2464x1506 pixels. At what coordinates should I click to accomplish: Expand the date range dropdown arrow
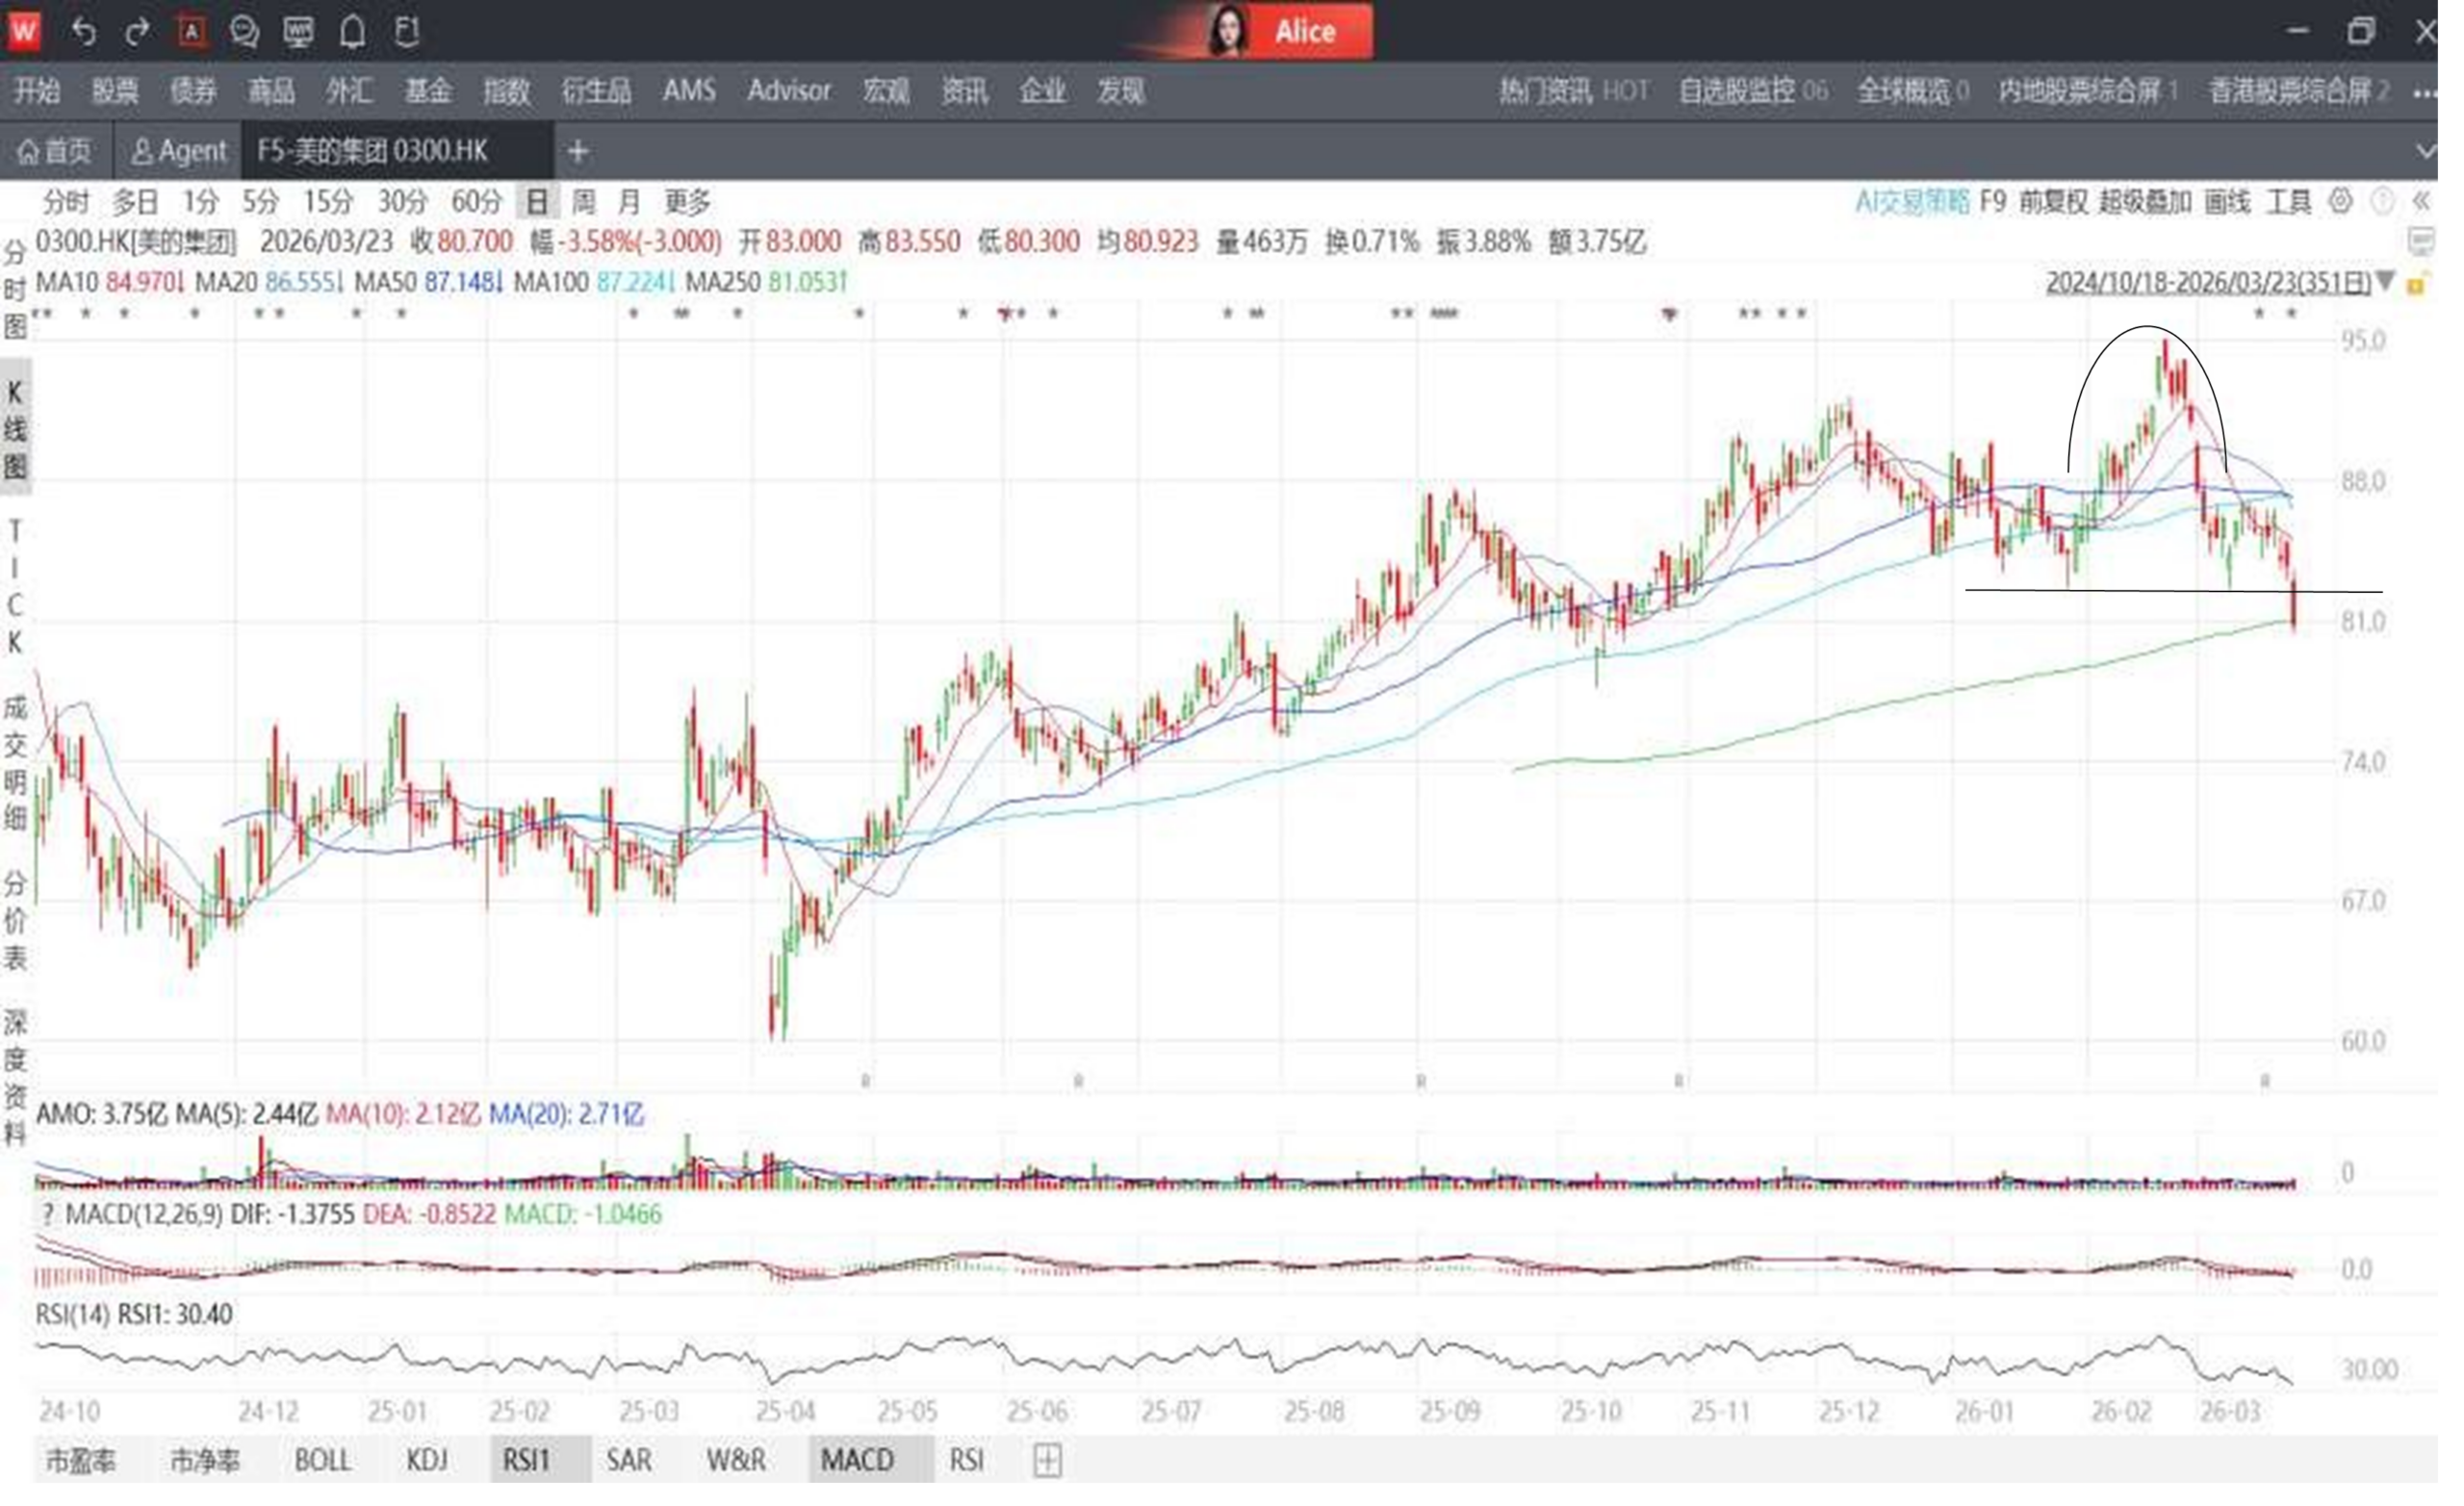pyautogui.click(x=2385, y=282)
